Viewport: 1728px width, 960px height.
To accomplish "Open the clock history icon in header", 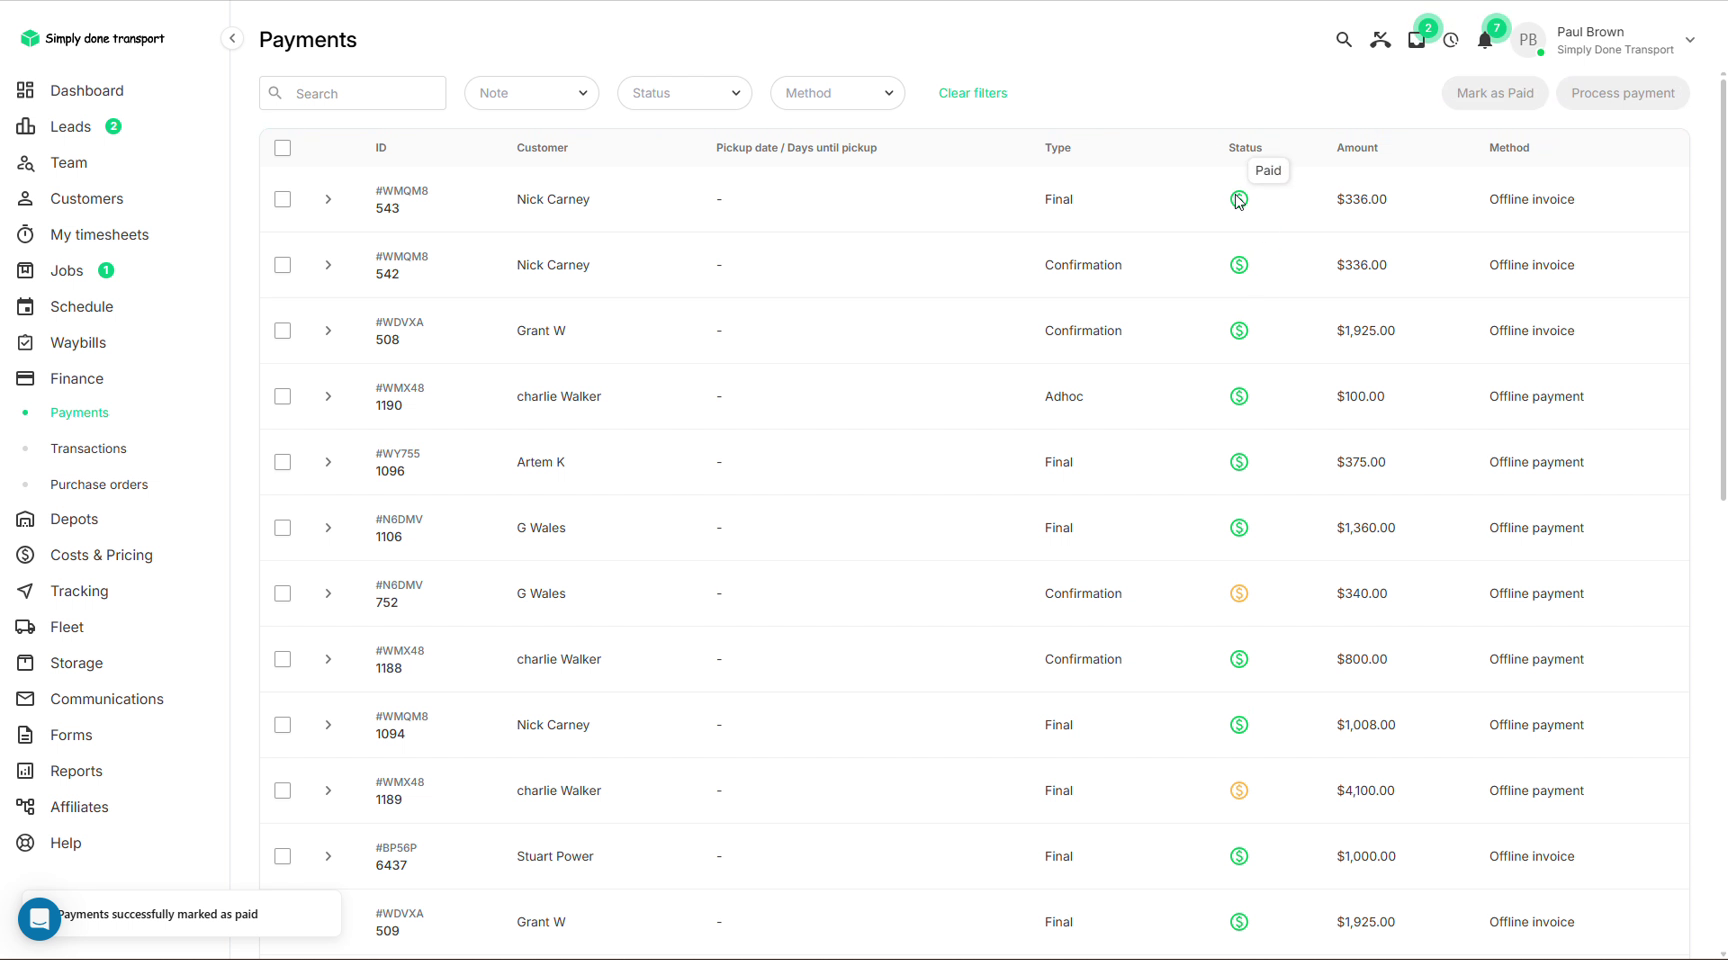I will (x=1451, y=40).
